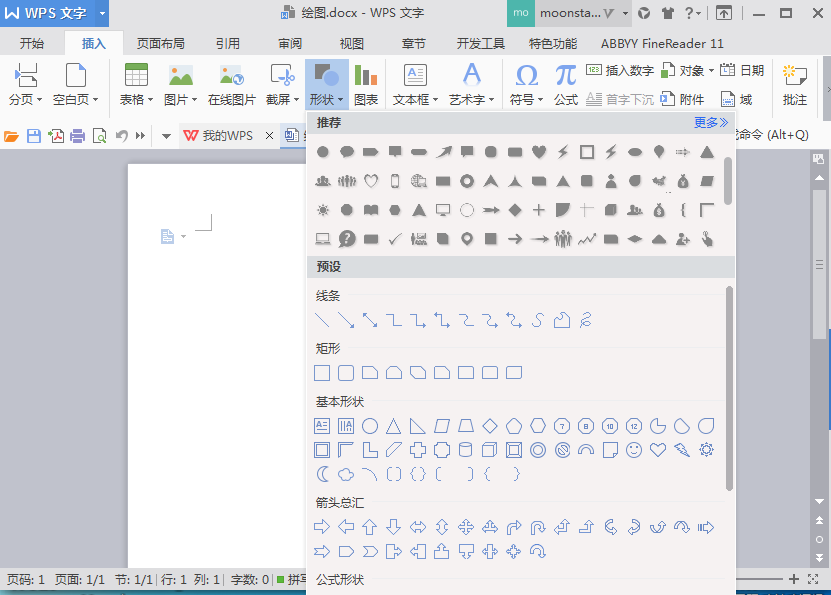Viewport: 831px width, 595px height.
Task: Open the 开发工具 tab
Action: point(481,43)
